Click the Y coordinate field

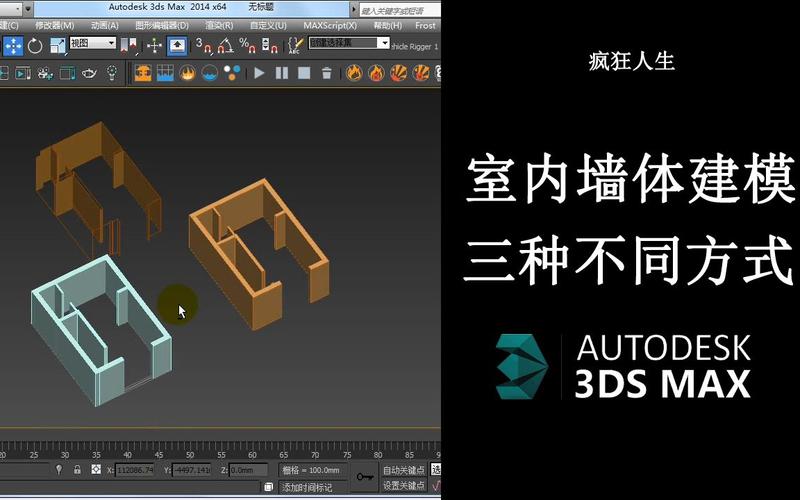(192, 470)
